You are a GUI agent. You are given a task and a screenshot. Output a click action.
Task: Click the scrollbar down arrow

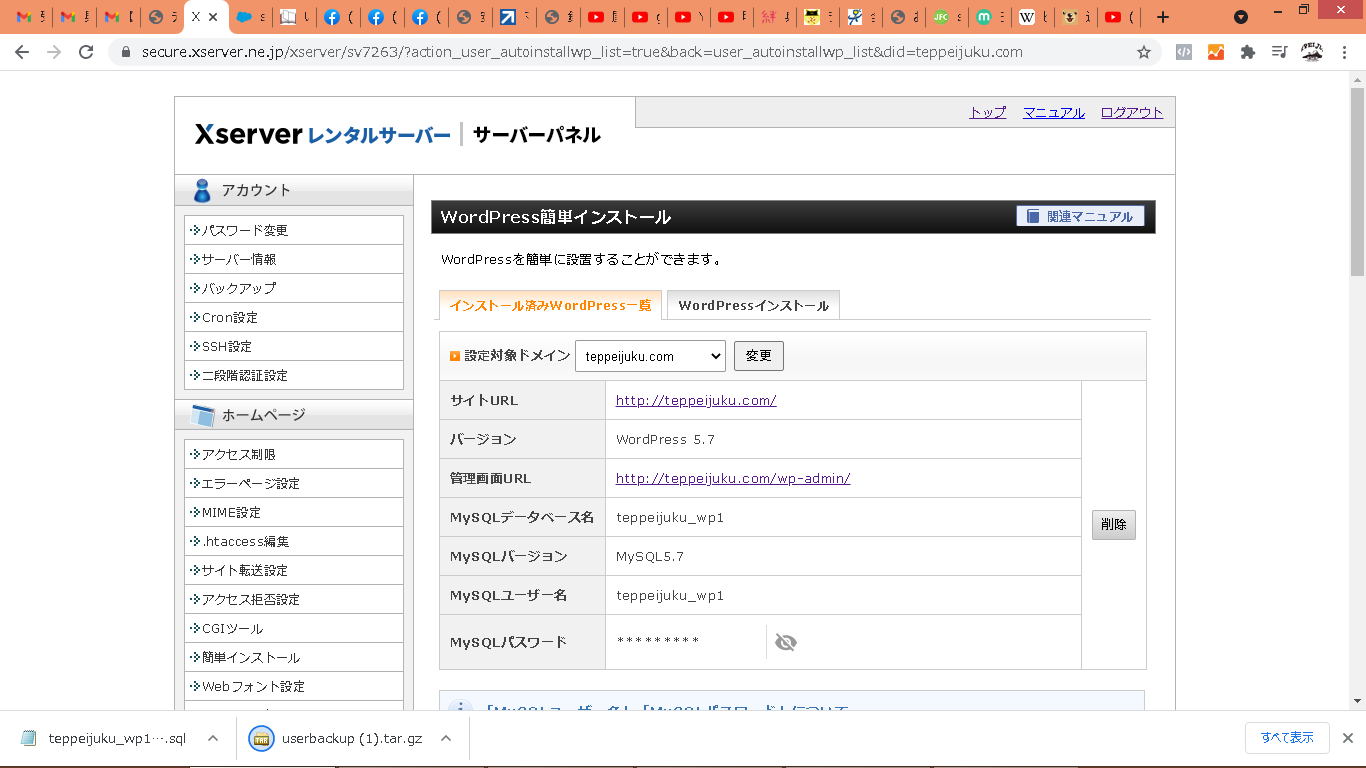point(1357,701)
